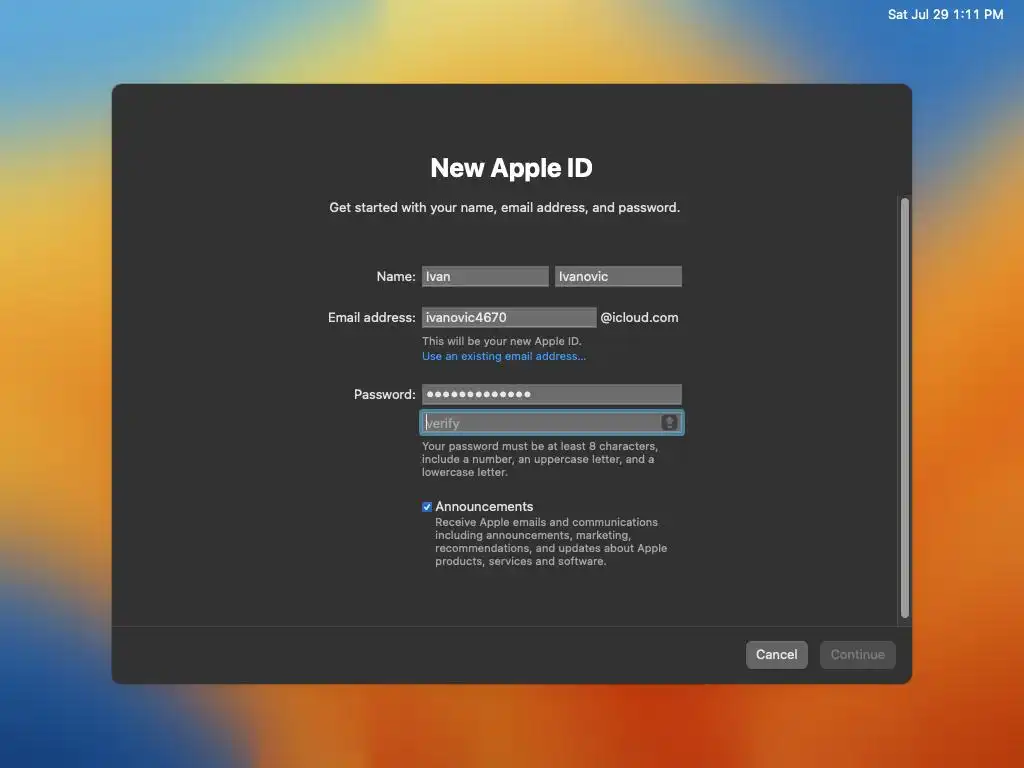
Task: Click the 'Get started with your name' subtitle
Action: [x=504, y=207]
